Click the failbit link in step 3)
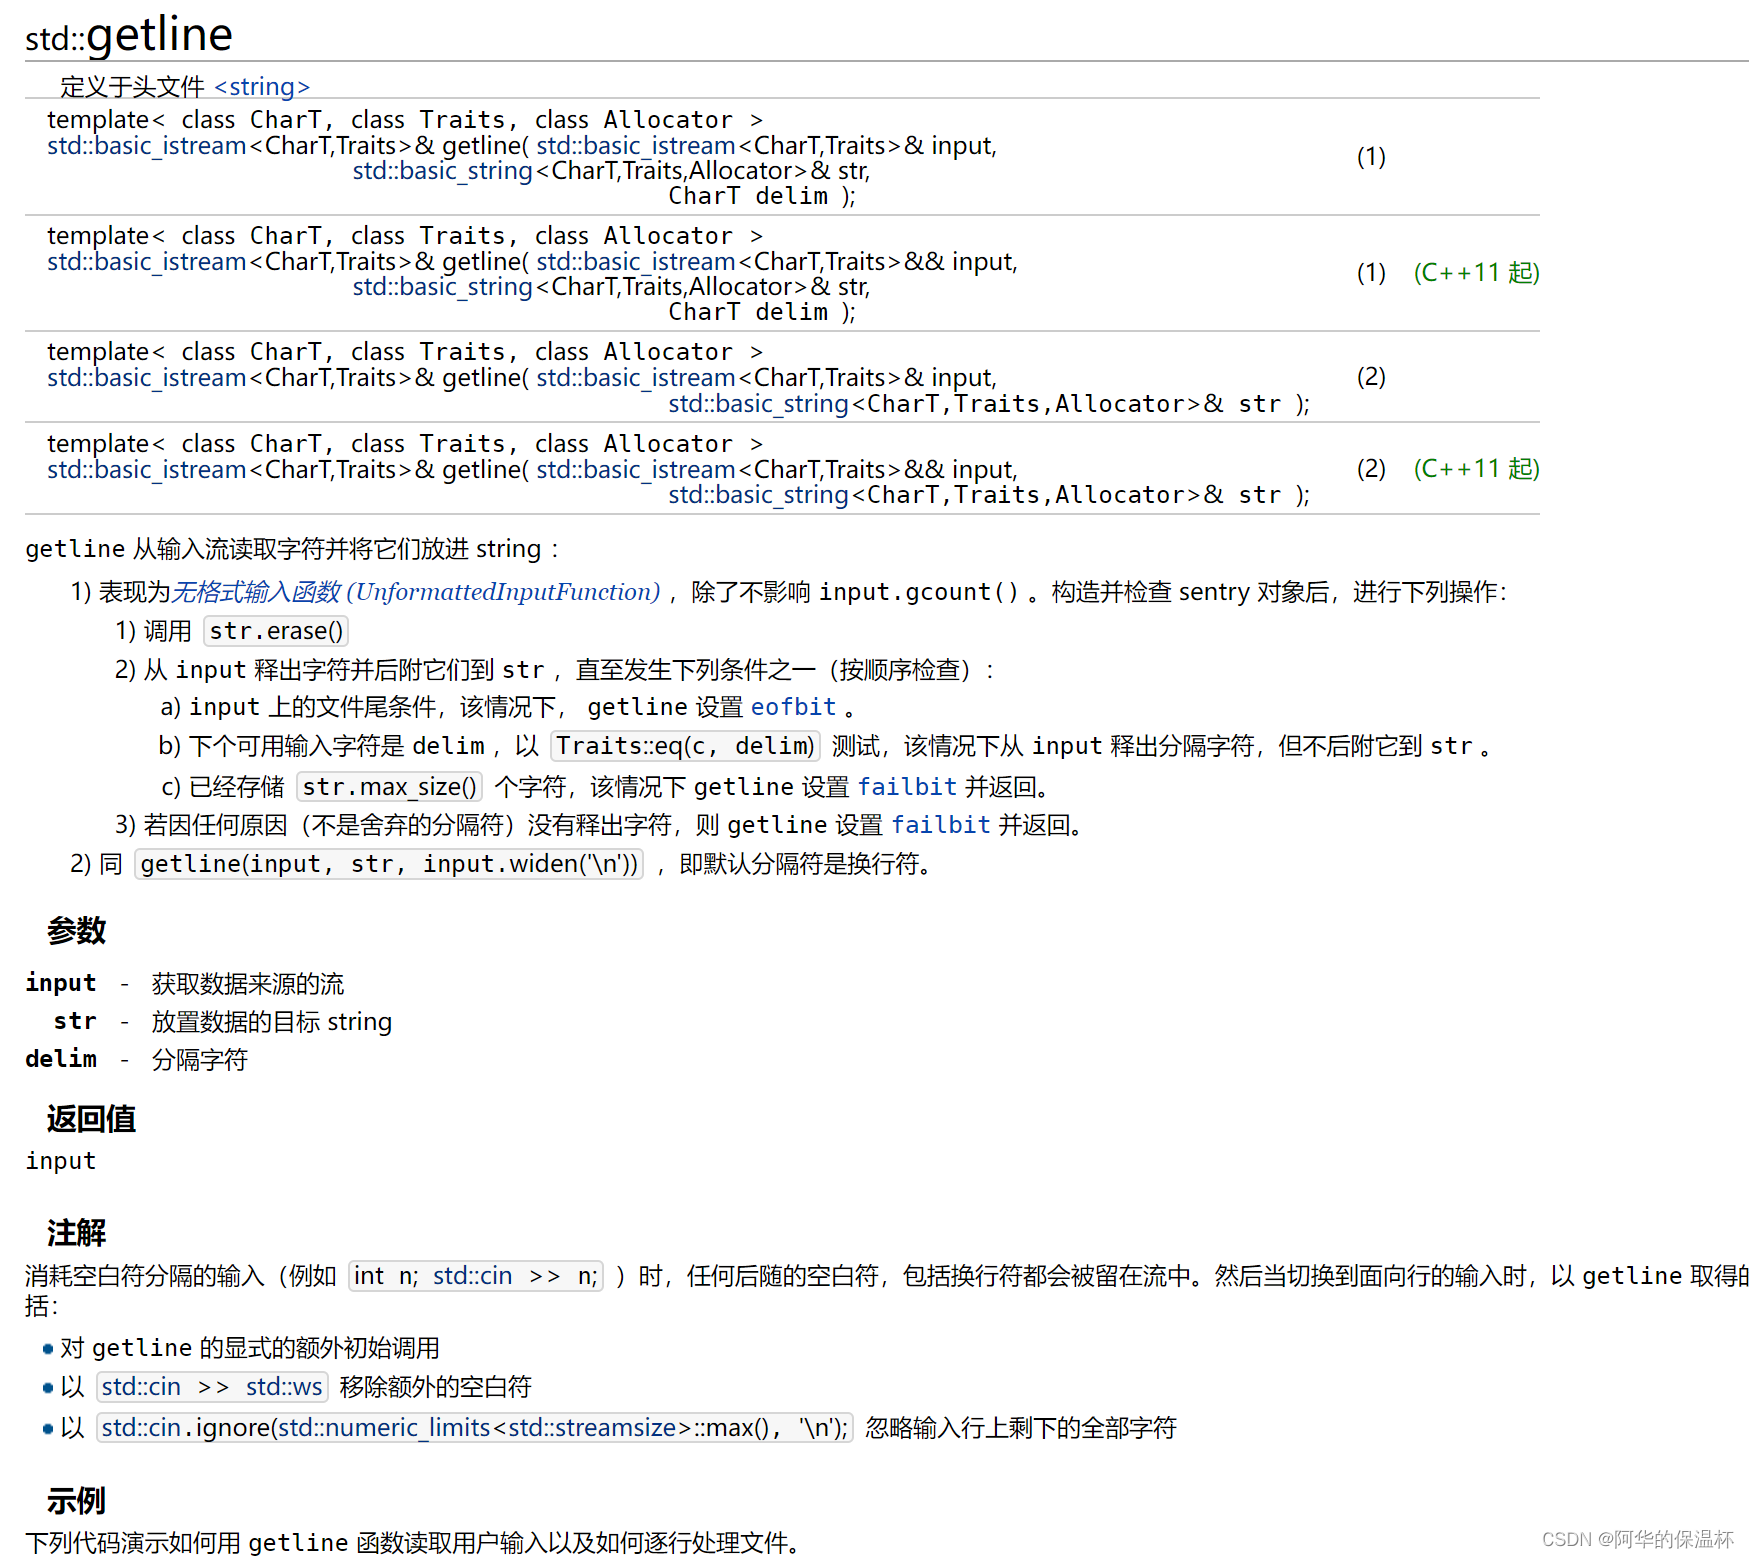 (x=940, y=825)
